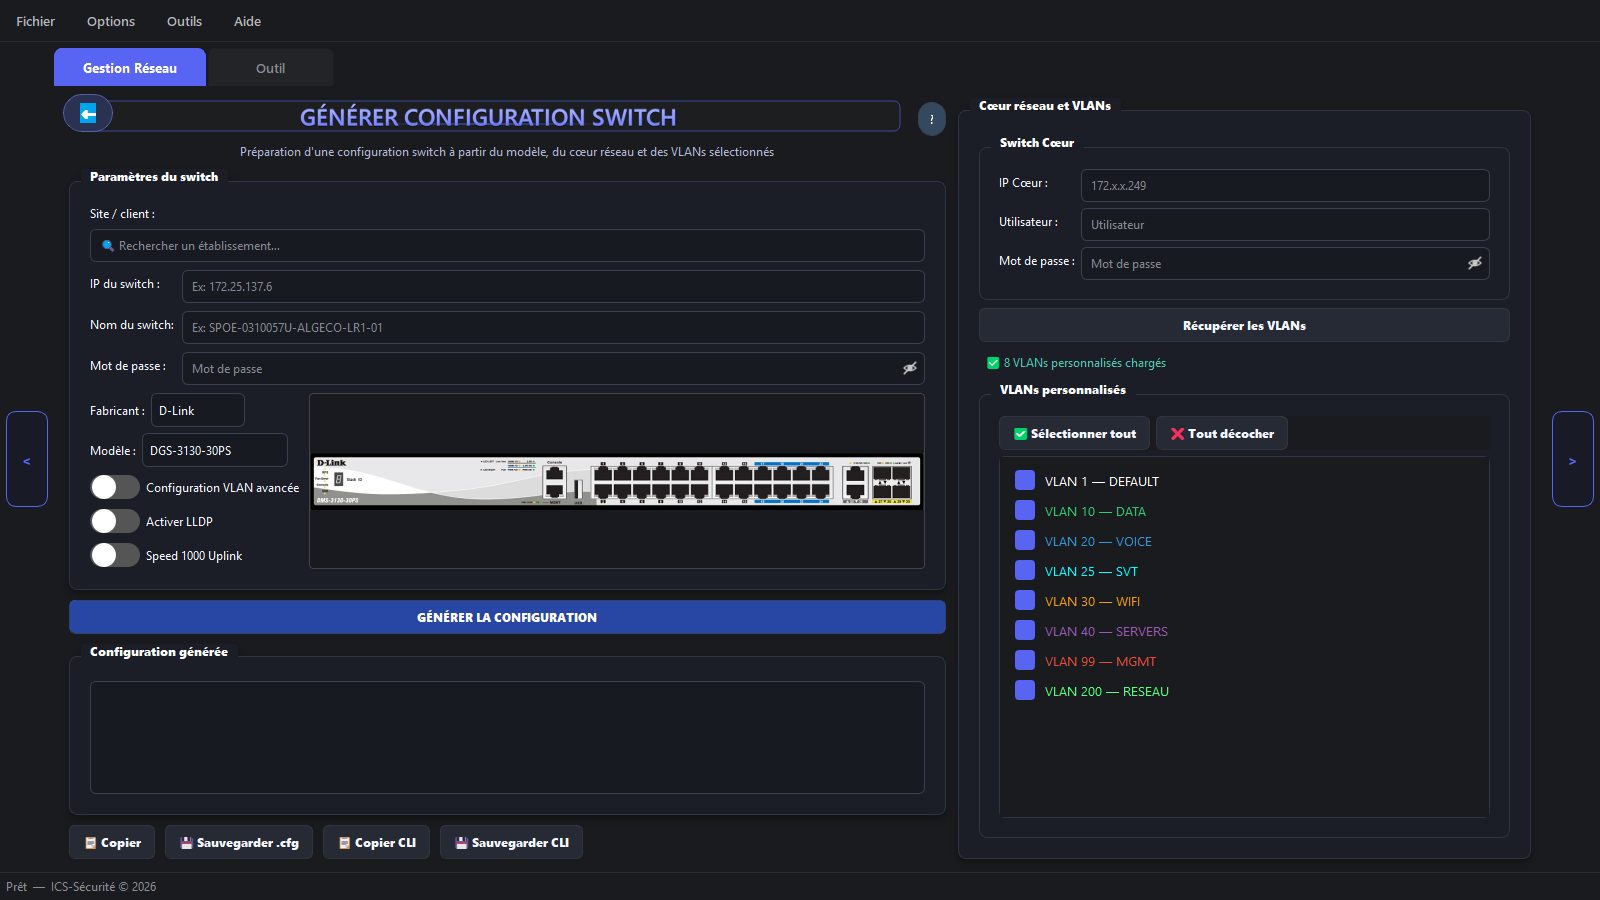Focus the Nom du switch field
This screenshot has width=1600, height=900.
click(553, 327)
